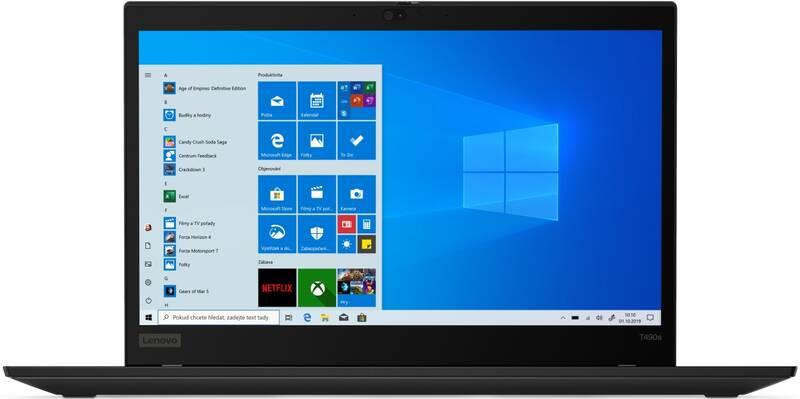Open the green Xbox tile
The width and height of the screenshot is (800, 399).
317,288
